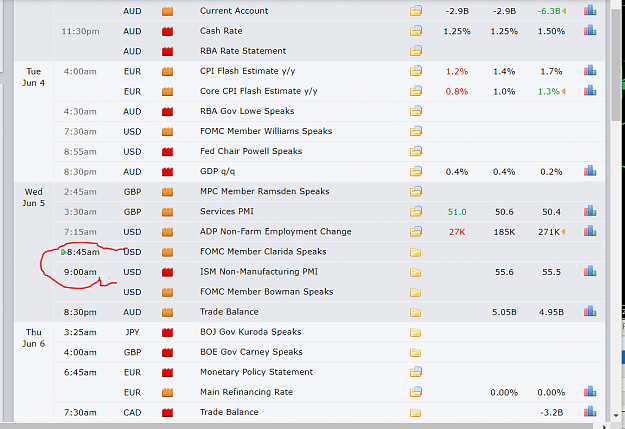This screenshot has height=429, width=625.
Task: Open detail folder for ADP Non-Farm Employment Change
Action: coord(416,232)
